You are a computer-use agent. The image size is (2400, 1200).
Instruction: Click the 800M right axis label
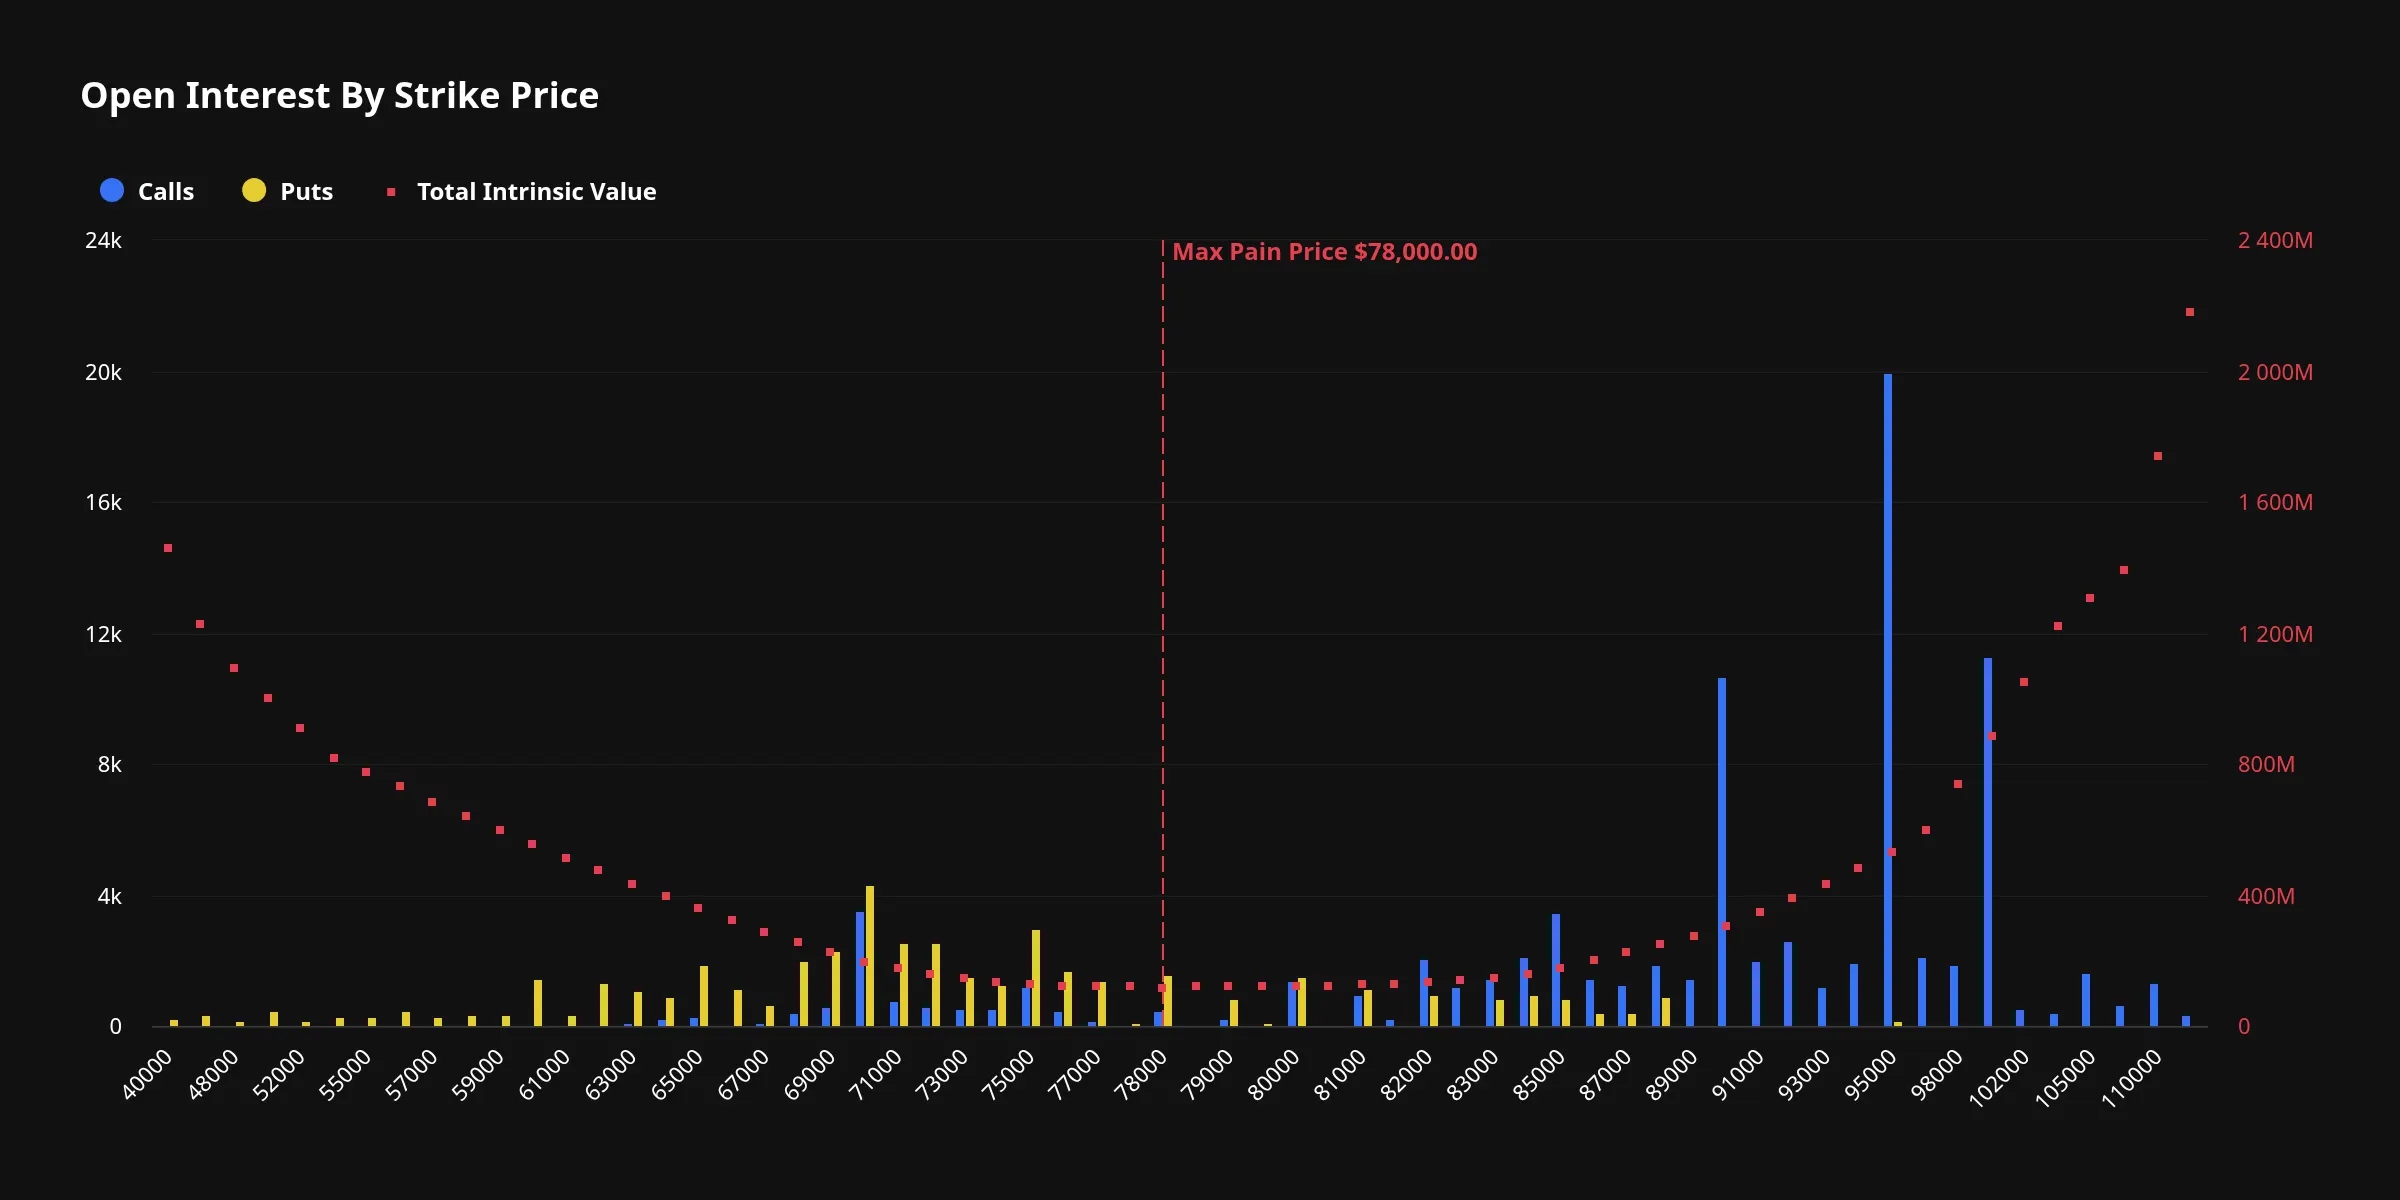point(2266,764)
